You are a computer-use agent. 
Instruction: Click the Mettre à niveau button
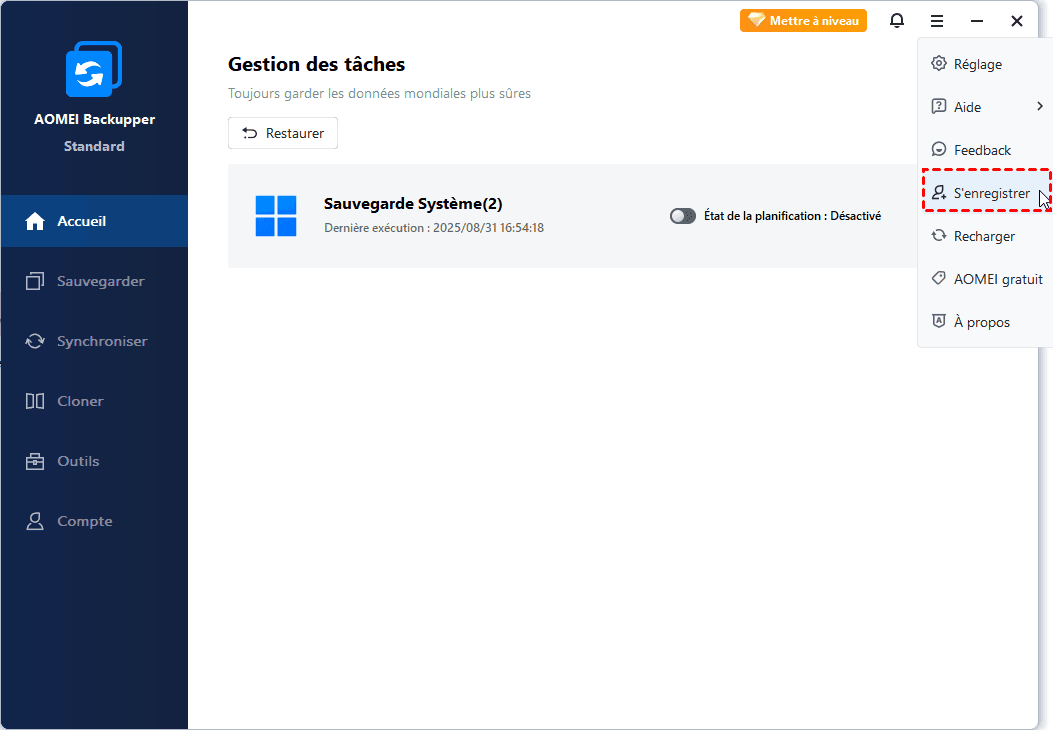pyautogui.click(x=803, y=20)
